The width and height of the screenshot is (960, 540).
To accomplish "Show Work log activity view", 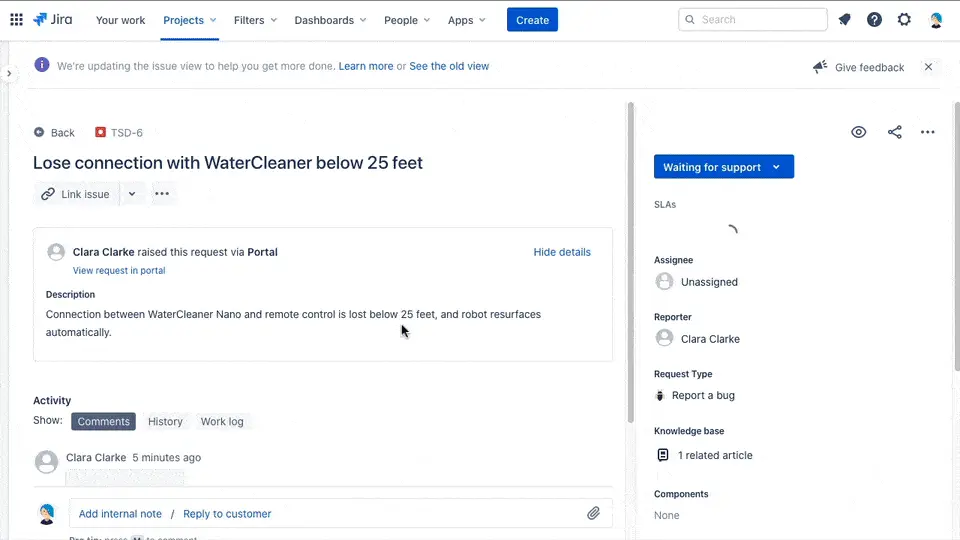I will [x=221, y=422].
